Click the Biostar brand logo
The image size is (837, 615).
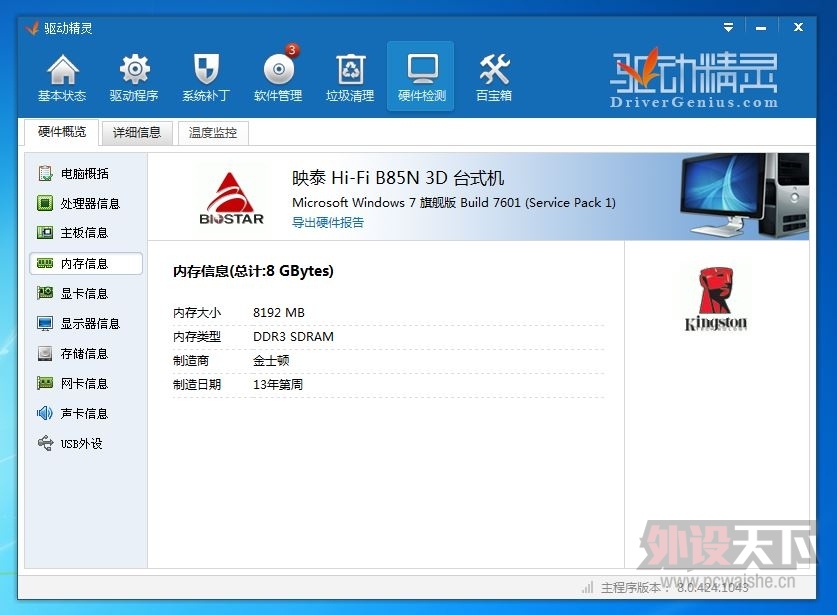coord(231,199)
